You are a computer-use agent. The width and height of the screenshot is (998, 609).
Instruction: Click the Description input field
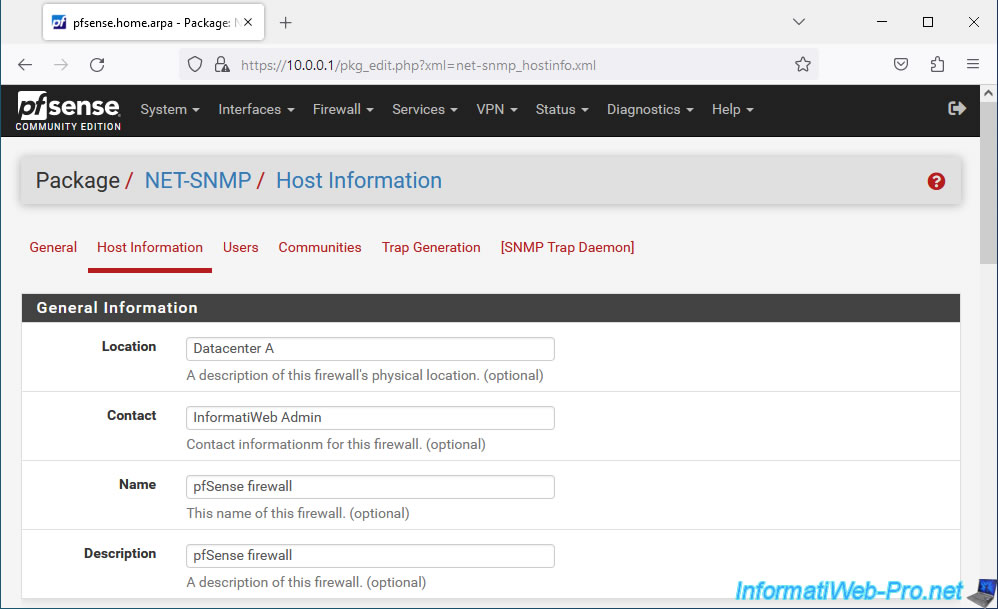pyautogui.click(x=370, y=556)
